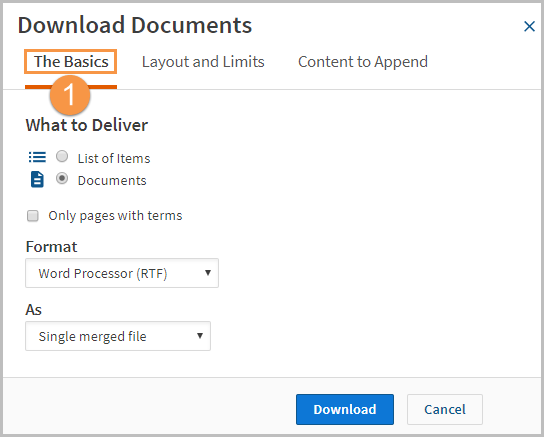Switch to Layout and Limits tab

pos(203,62)
